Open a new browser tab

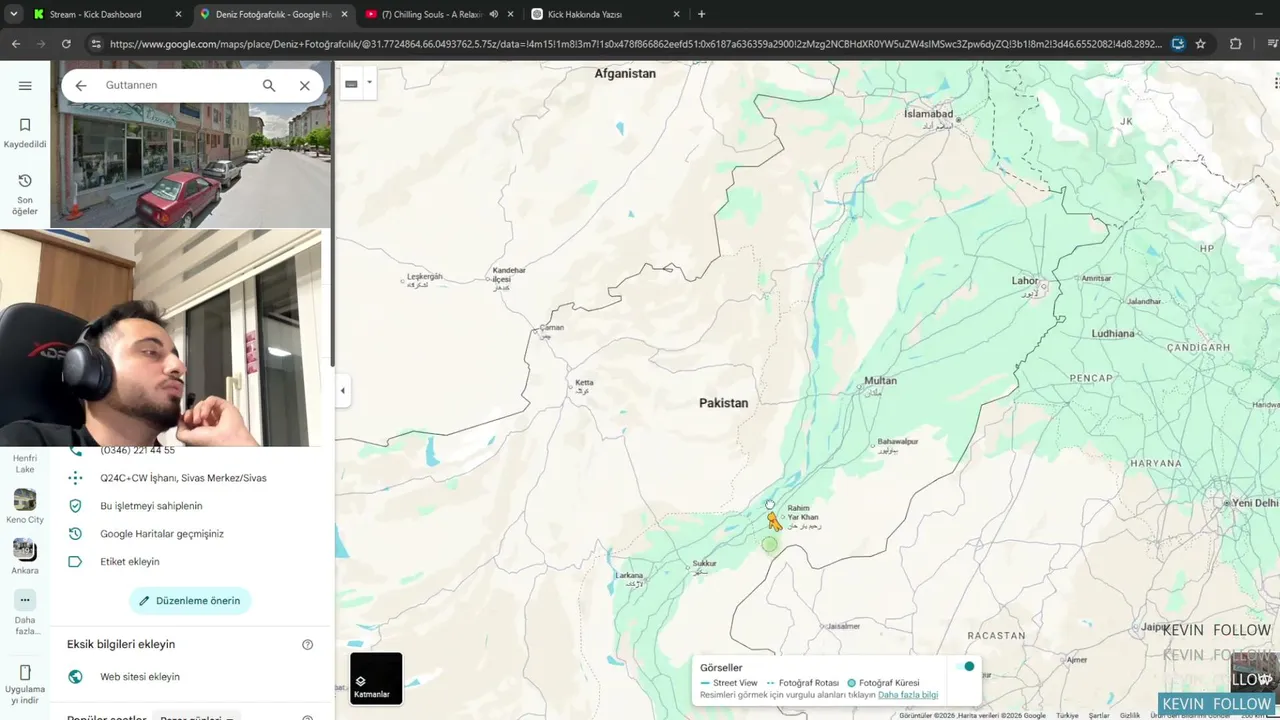[701, 15]
